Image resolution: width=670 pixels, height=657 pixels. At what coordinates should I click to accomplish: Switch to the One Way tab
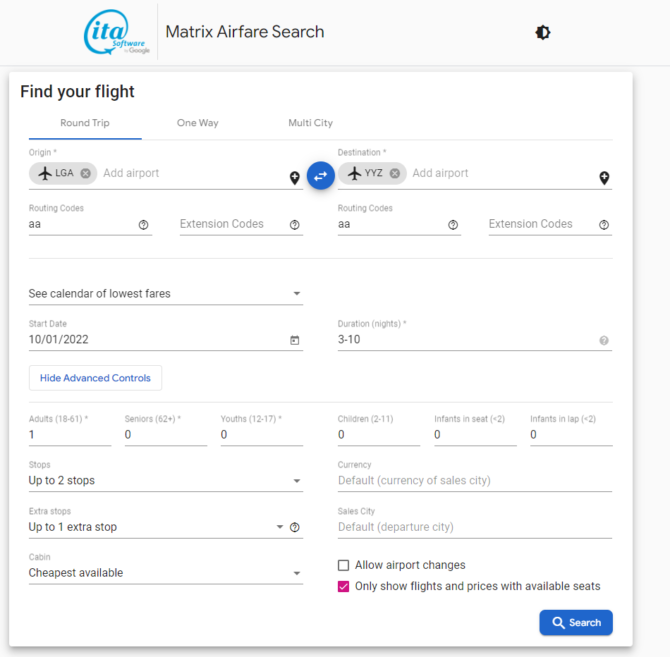pos(197,123)
